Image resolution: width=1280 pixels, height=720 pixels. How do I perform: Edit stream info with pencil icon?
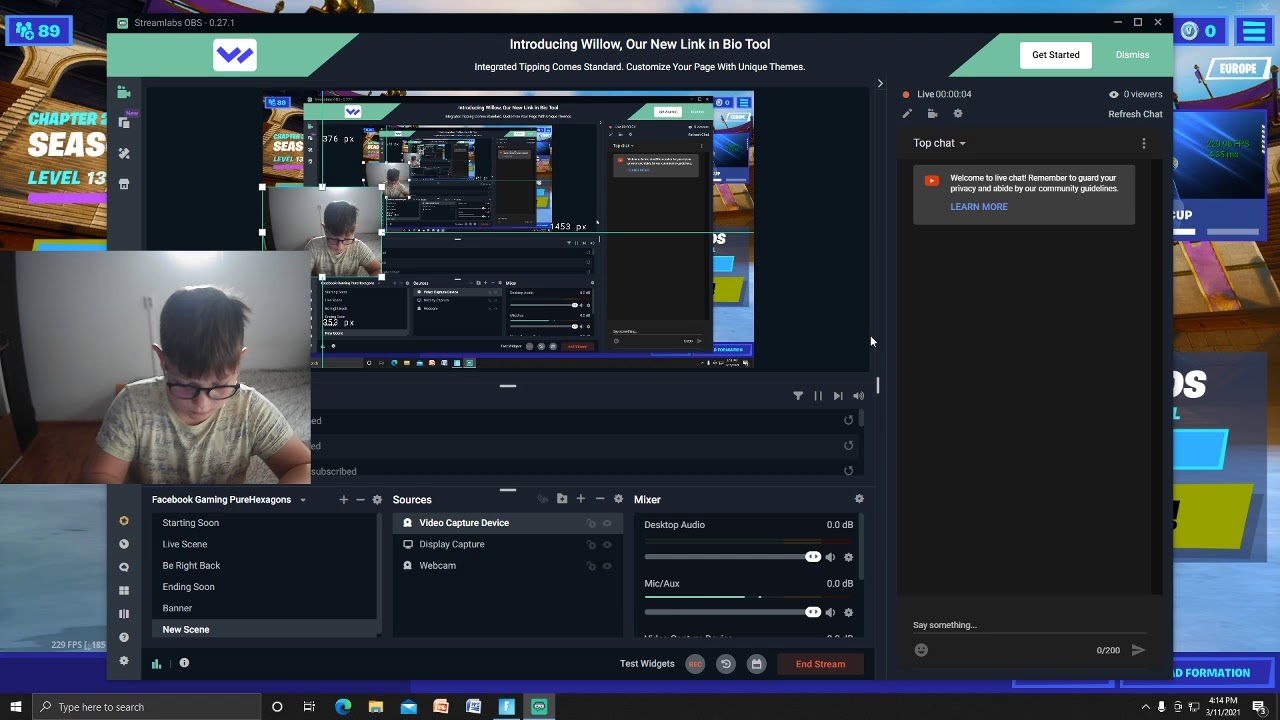(x=907, y=114)
